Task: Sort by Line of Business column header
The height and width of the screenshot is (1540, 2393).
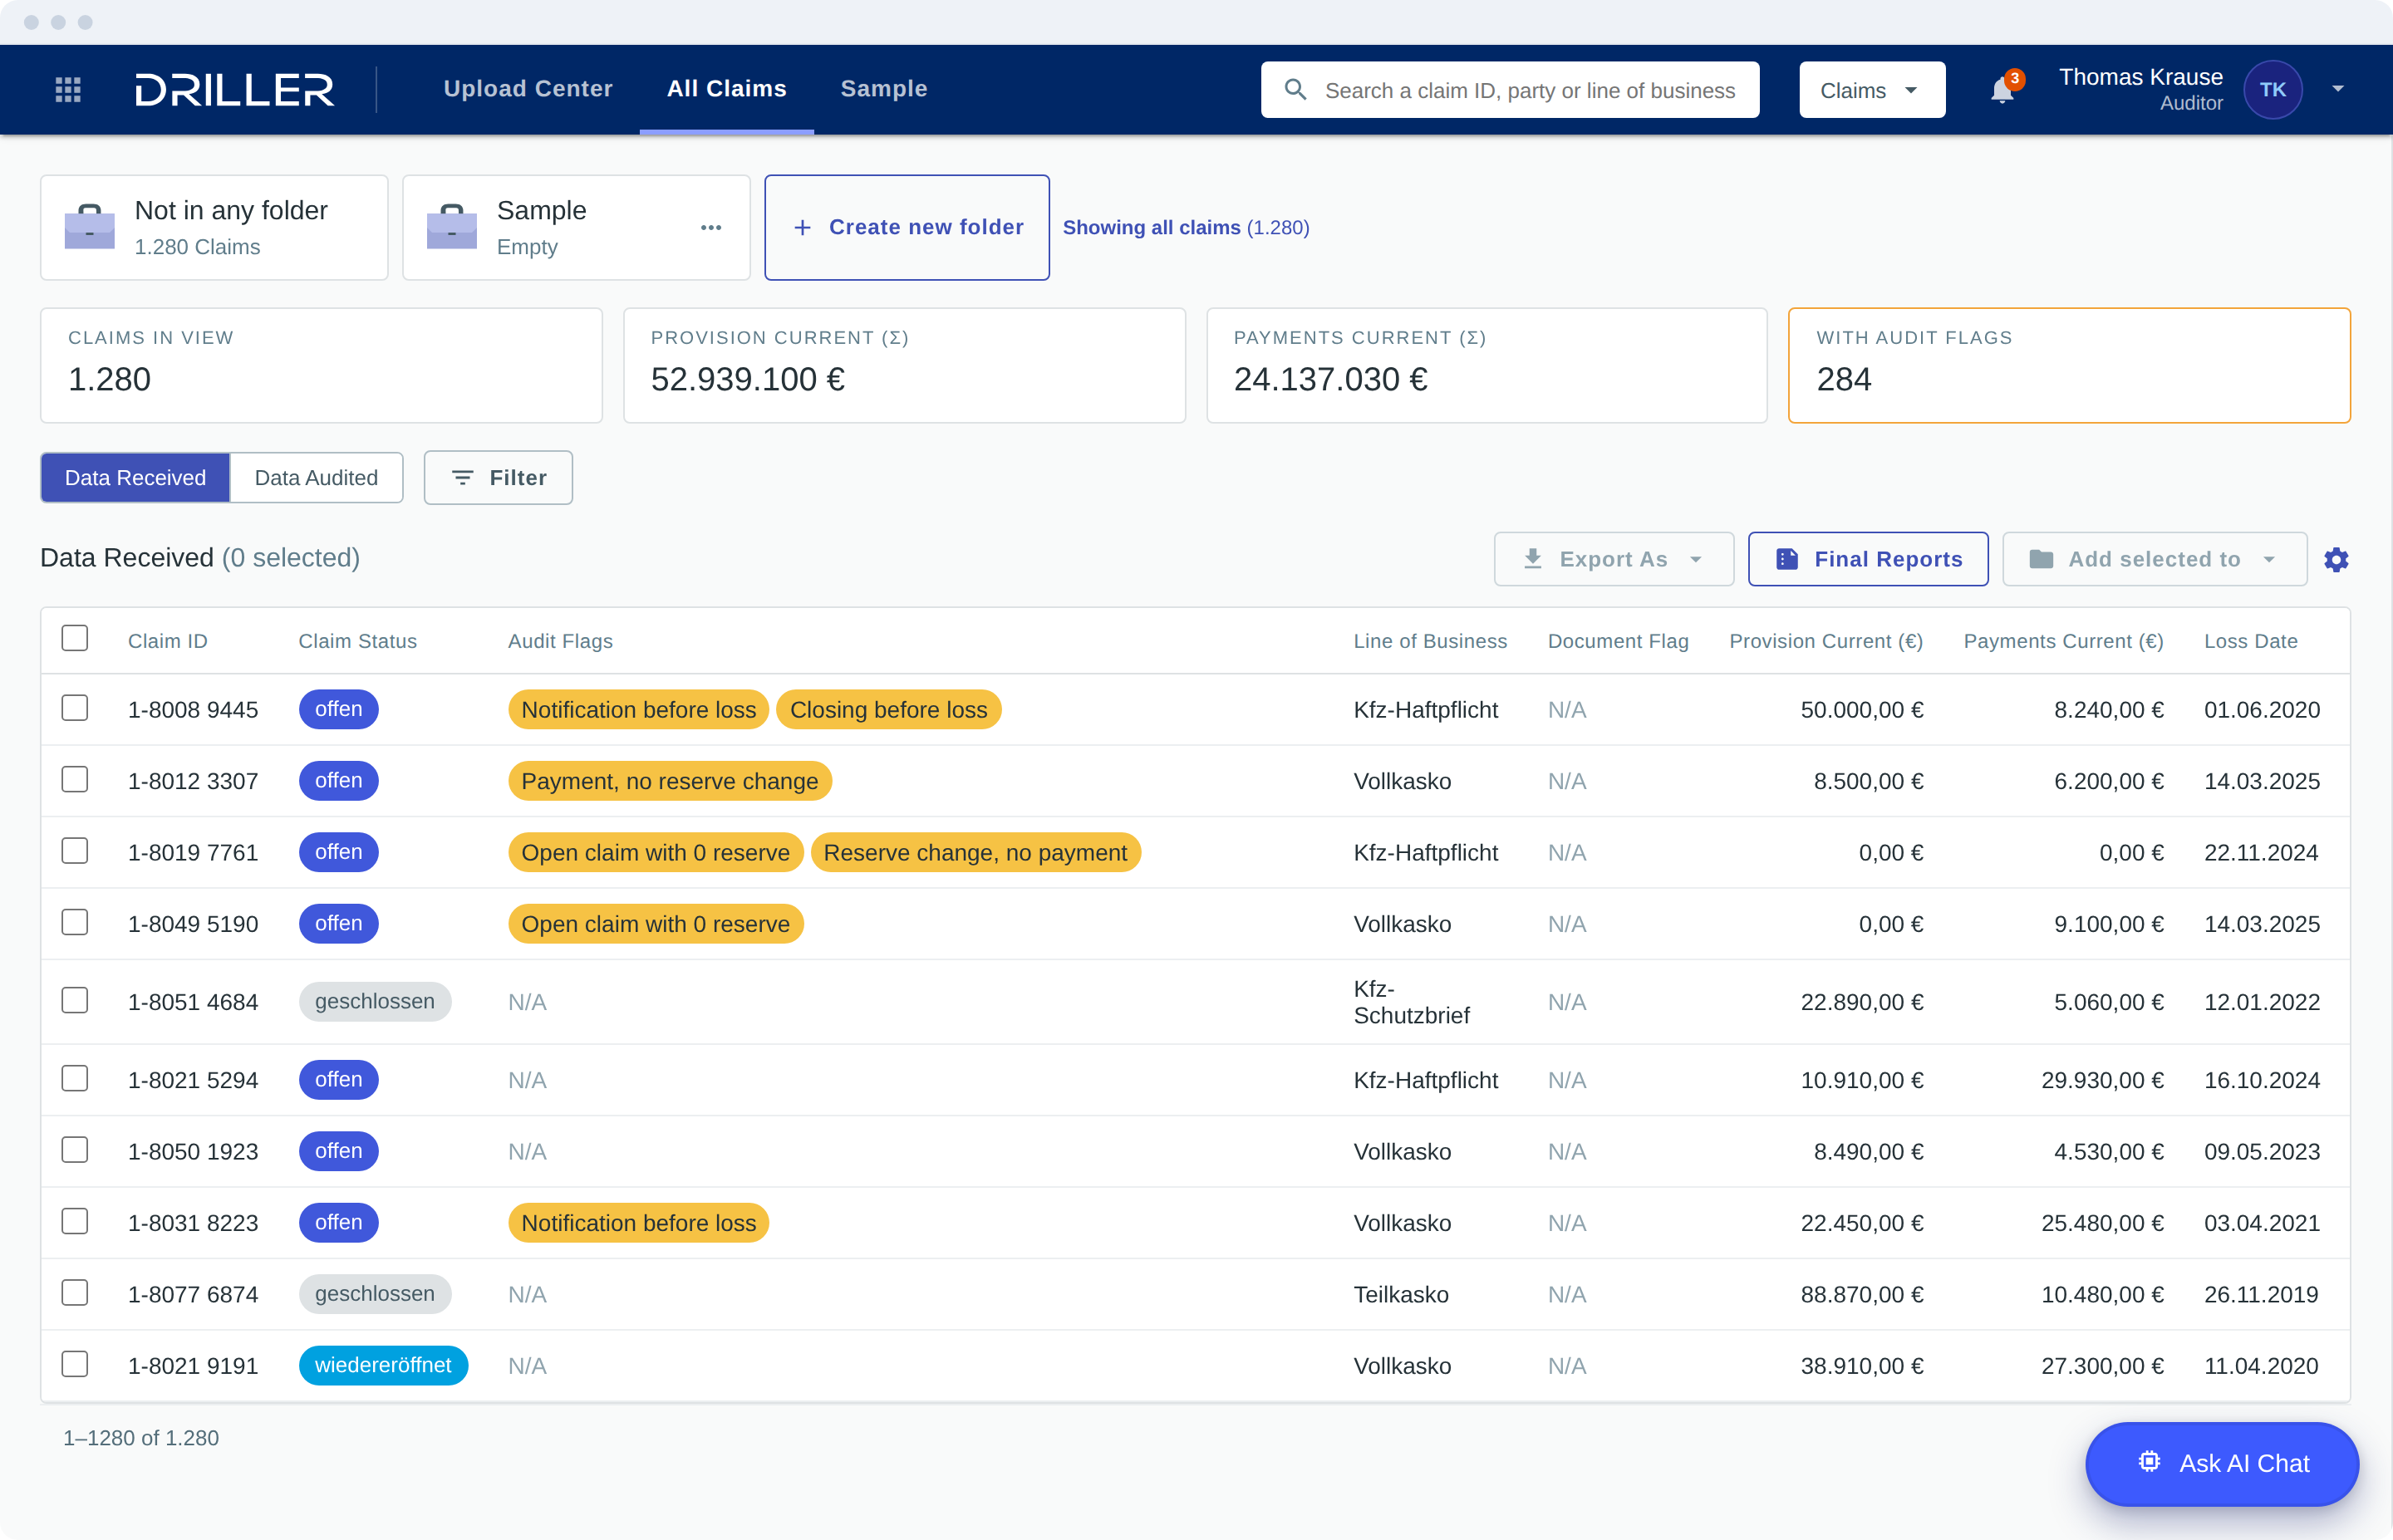Action: click(x=1430, y=641)
